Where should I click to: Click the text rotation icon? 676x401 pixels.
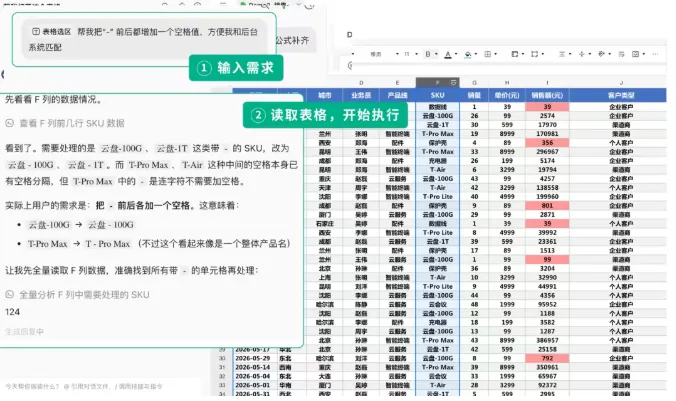(x=601, y=54)
